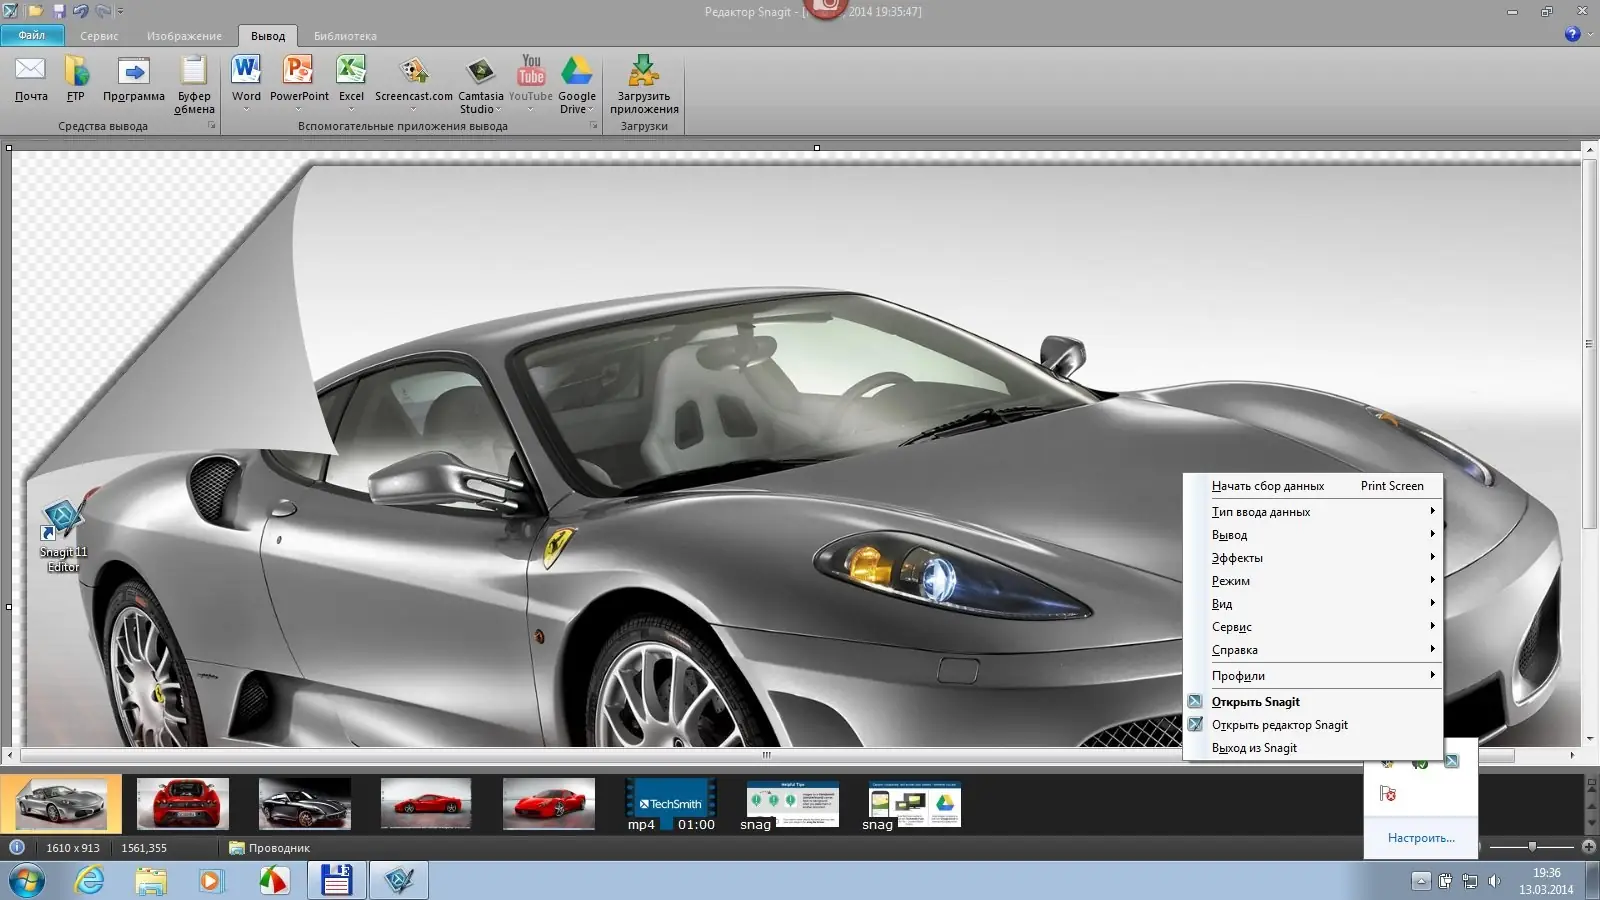Screen dimensions: 1600x900
Task: Expand the Camtasia Studio dropdown
Action: pyautogui.click(x=497, y=108)
